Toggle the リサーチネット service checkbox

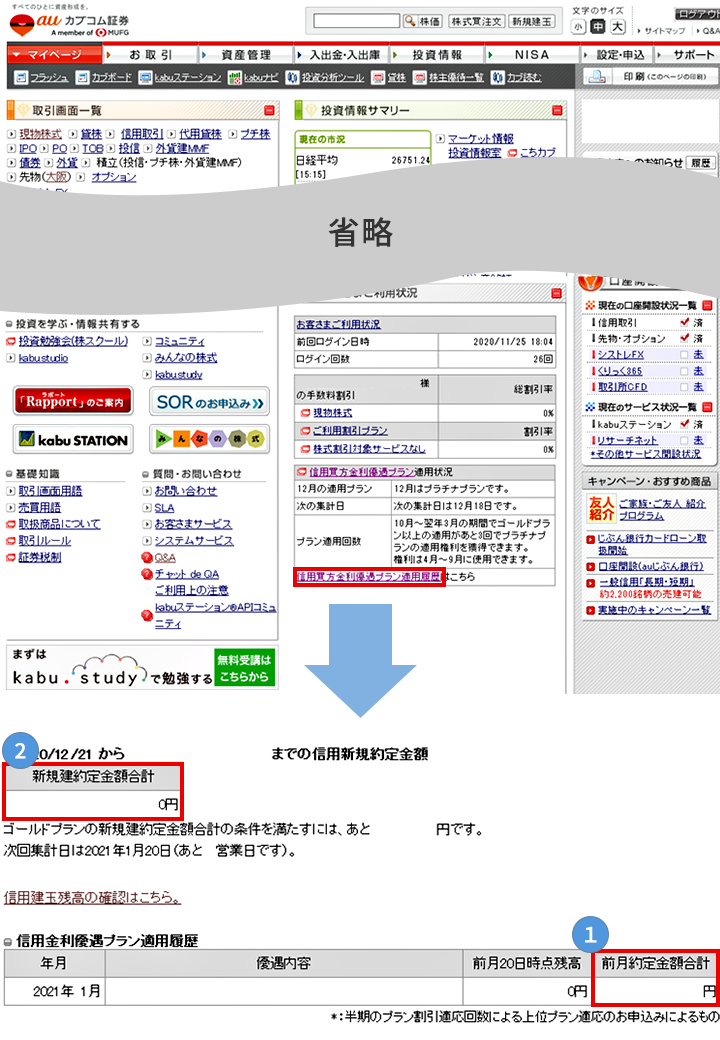(x=683, y=439)
